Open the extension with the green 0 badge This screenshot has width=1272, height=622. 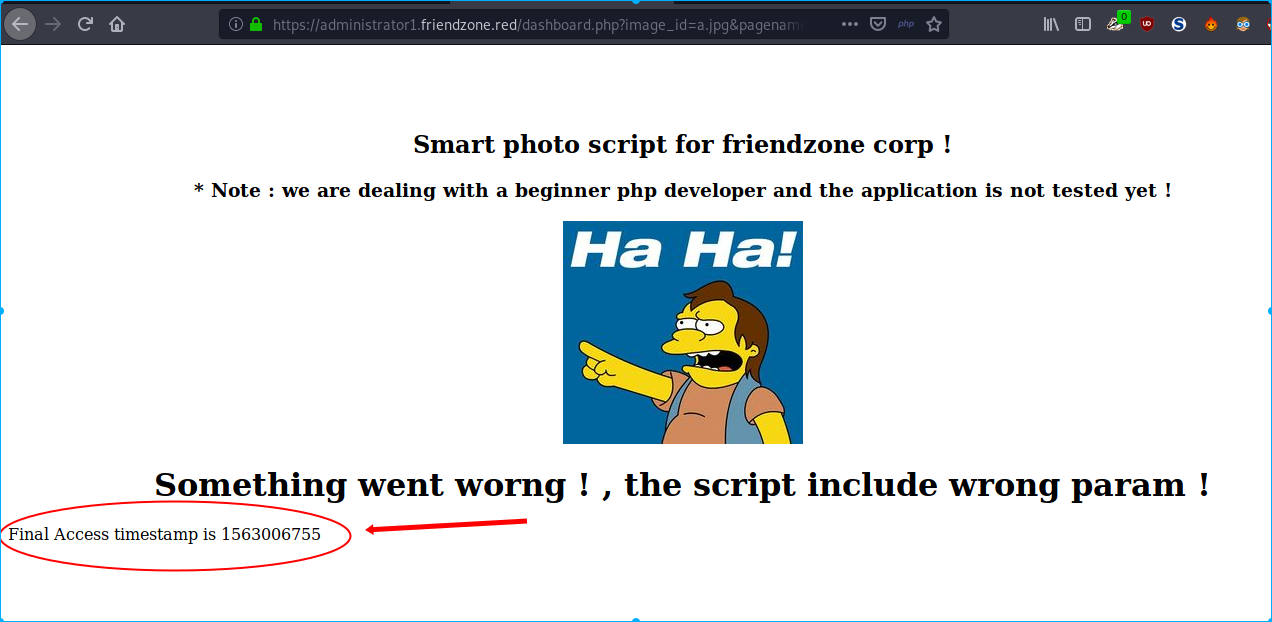(1116, 23)
